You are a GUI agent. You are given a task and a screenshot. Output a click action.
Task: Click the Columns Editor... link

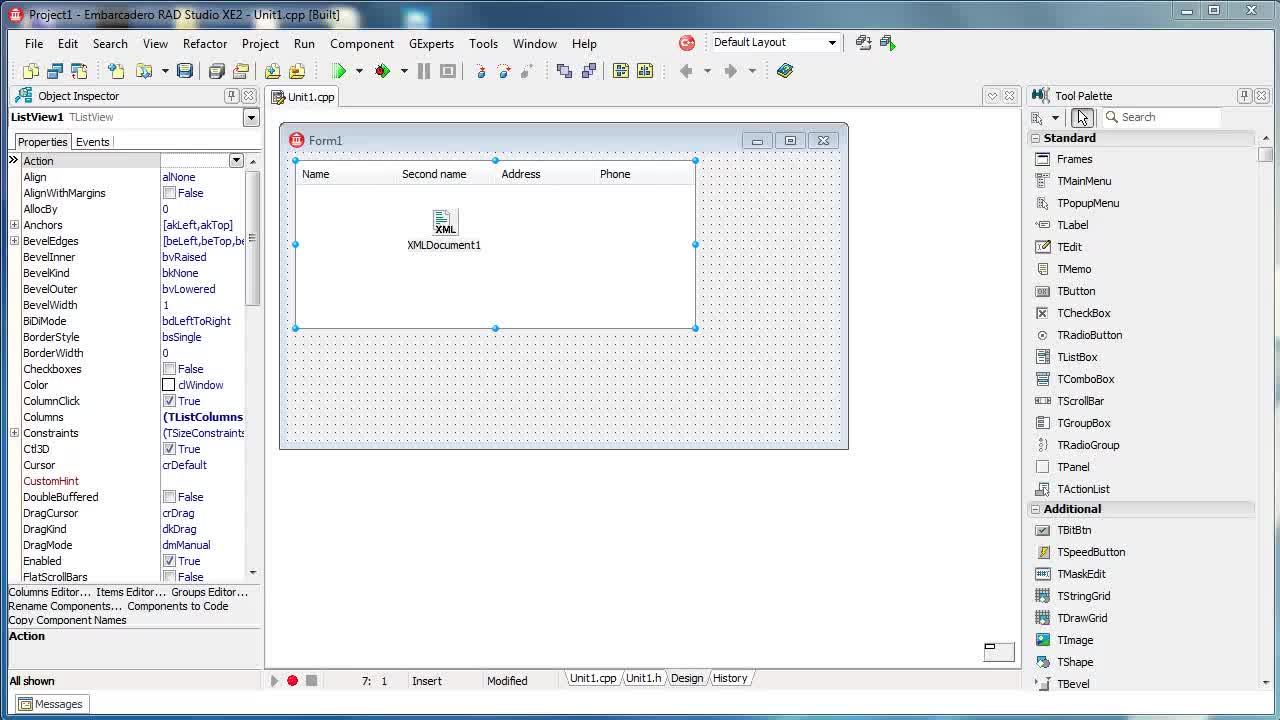click(49, 592)
